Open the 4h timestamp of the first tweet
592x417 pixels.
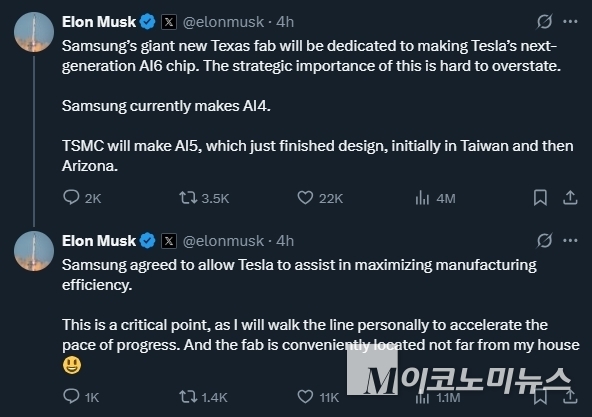click(285, 22)
